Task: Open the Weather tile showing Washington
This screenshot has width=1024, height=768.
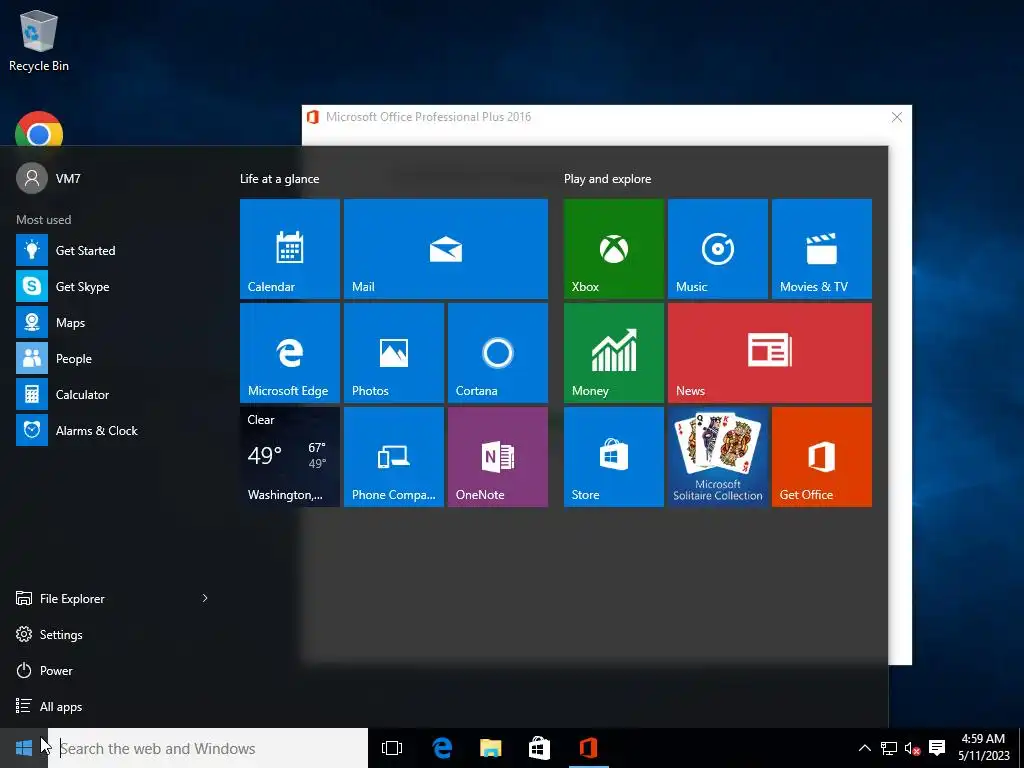Action: point(289,456)
